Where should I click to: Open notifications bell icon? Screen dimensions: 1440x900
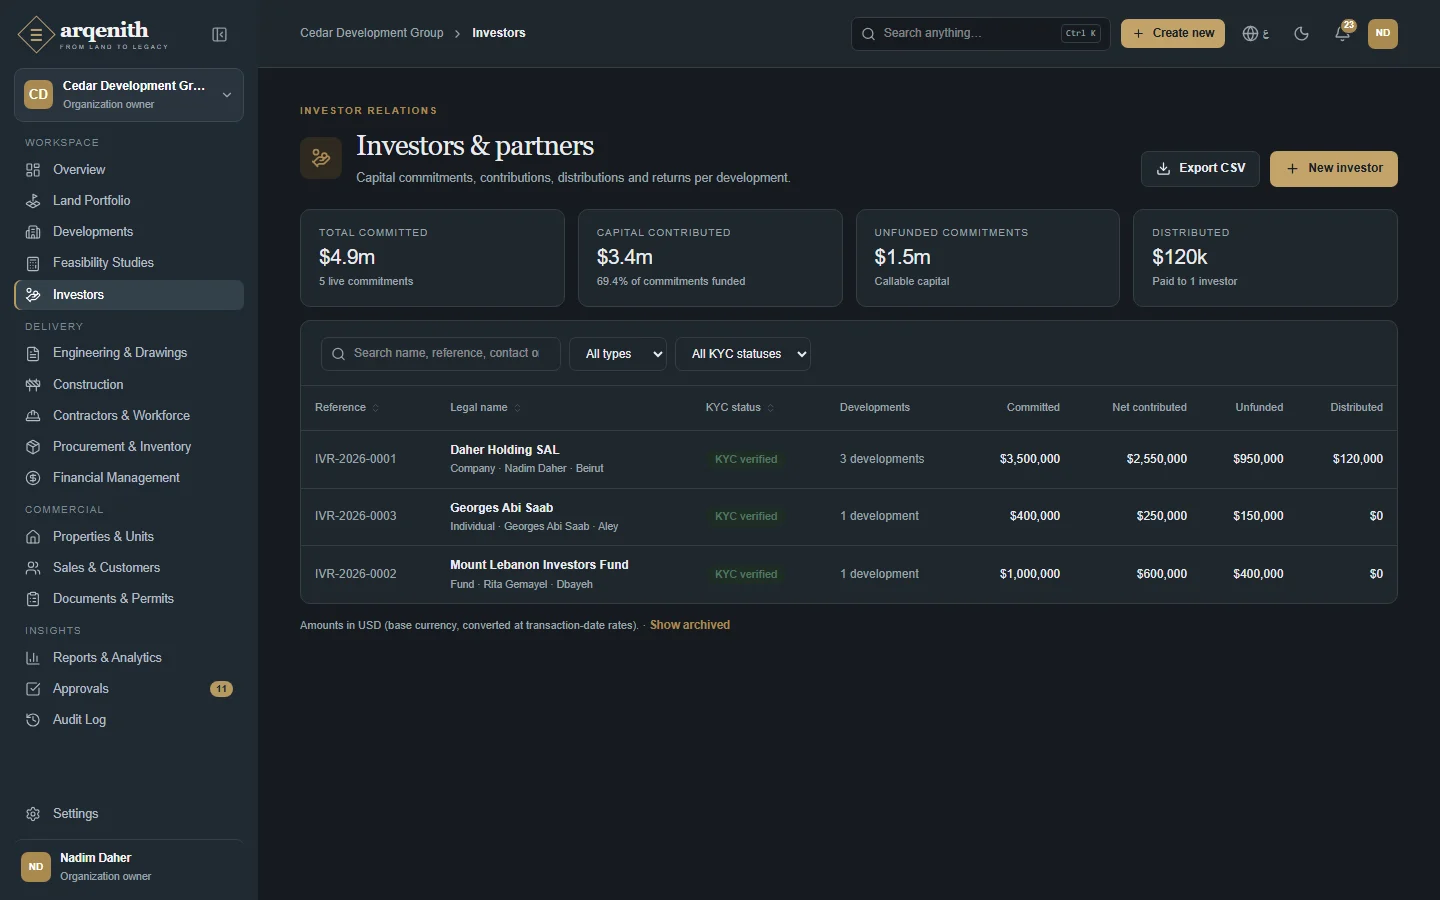[x=1343, y=34]
